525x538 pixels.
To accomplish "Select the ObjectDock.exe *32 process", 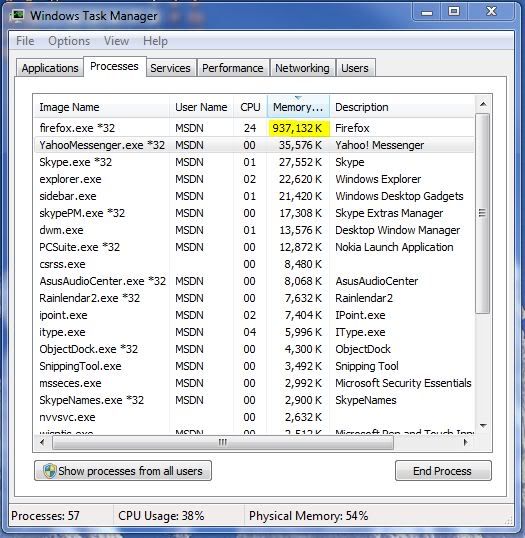I will click(x=254, y=349).
